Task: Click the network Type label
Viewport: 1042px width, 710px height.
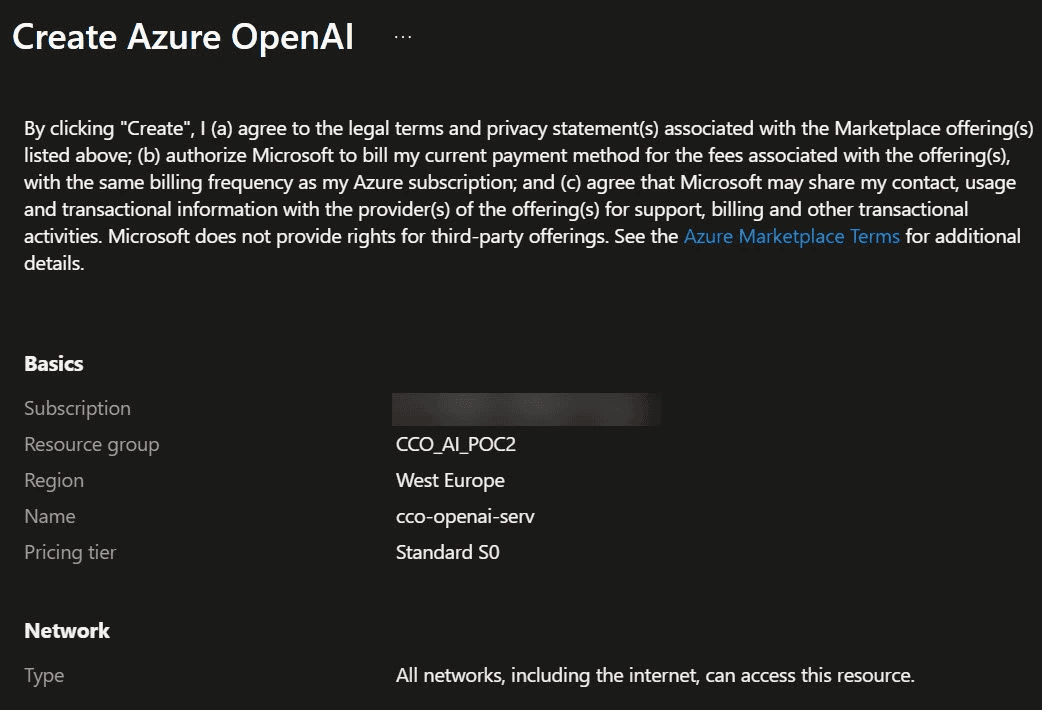Action: tap(44, 676)
